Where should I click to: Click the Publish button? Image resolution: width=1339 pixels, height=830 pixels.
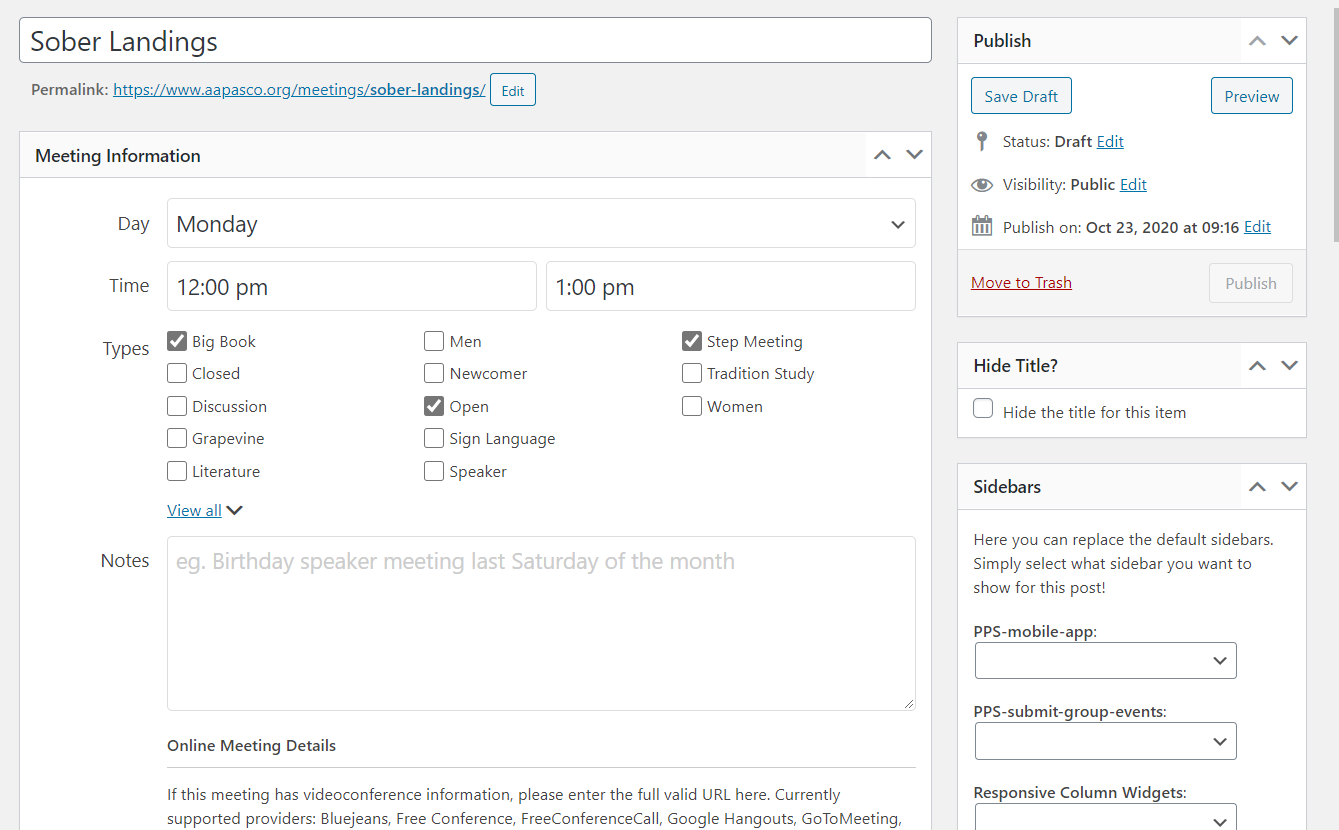click(1251, 283)
